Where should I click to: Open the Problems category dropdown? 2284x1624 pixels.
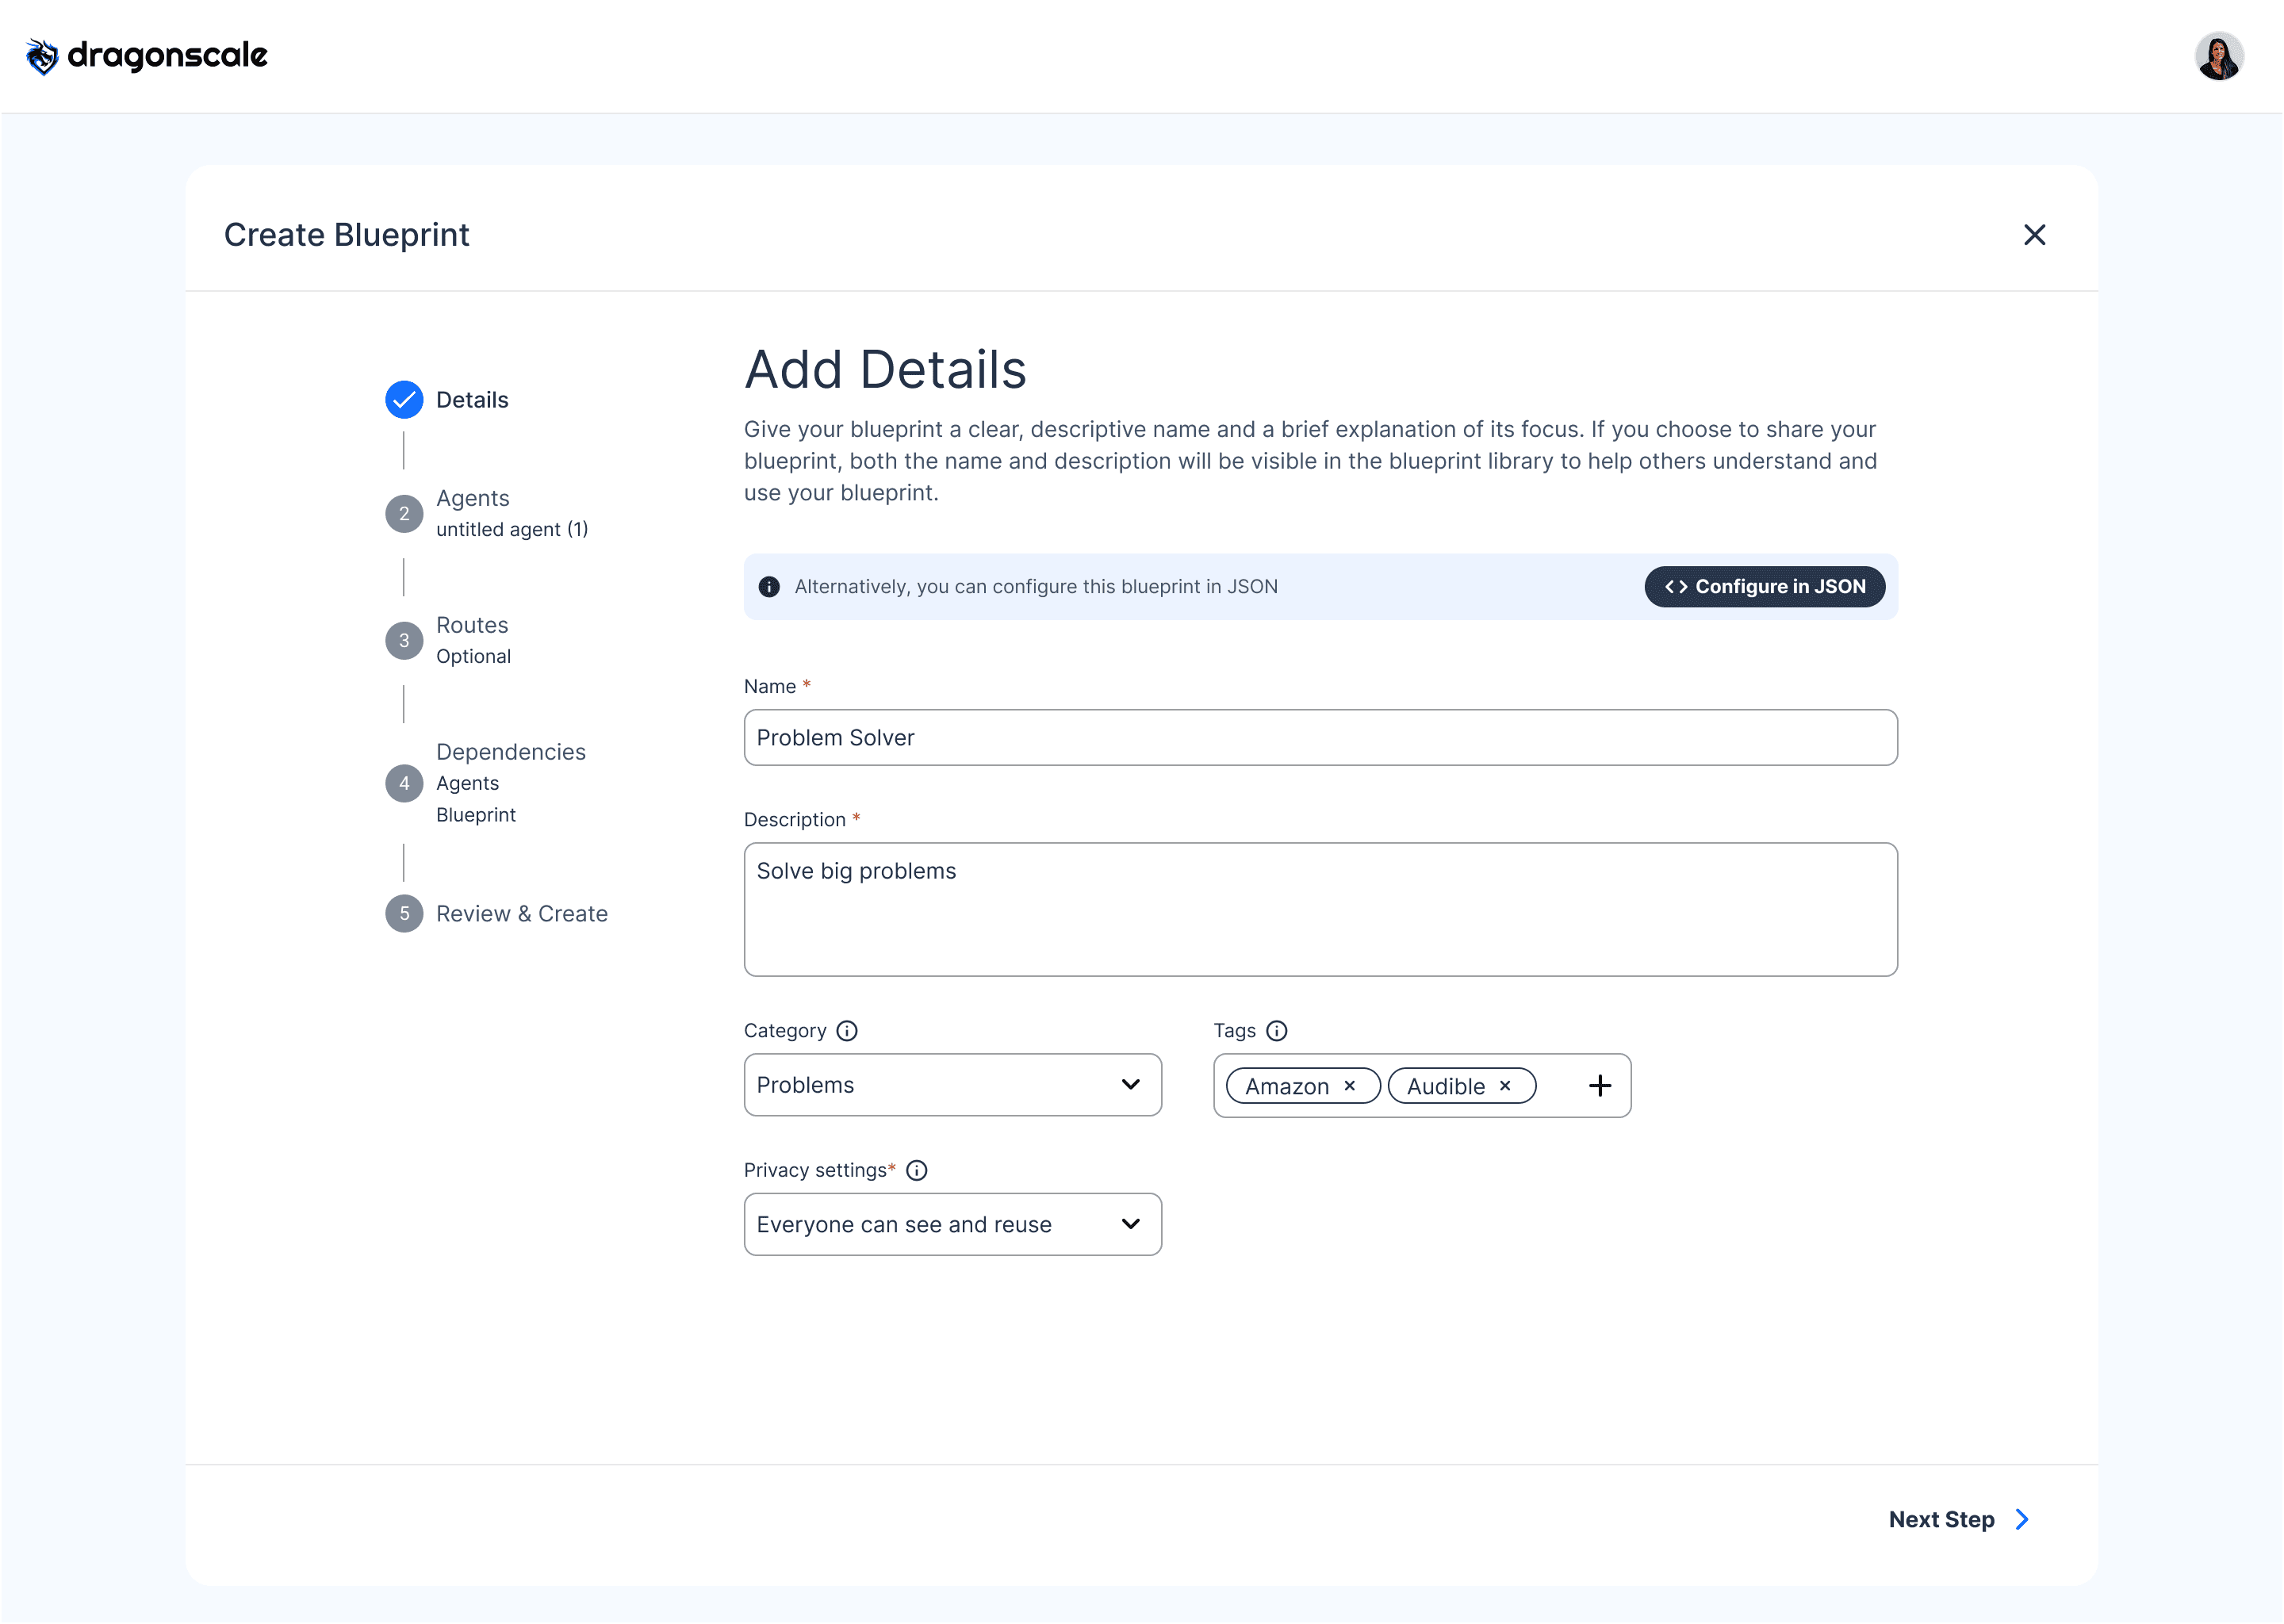pos(952,1085)
